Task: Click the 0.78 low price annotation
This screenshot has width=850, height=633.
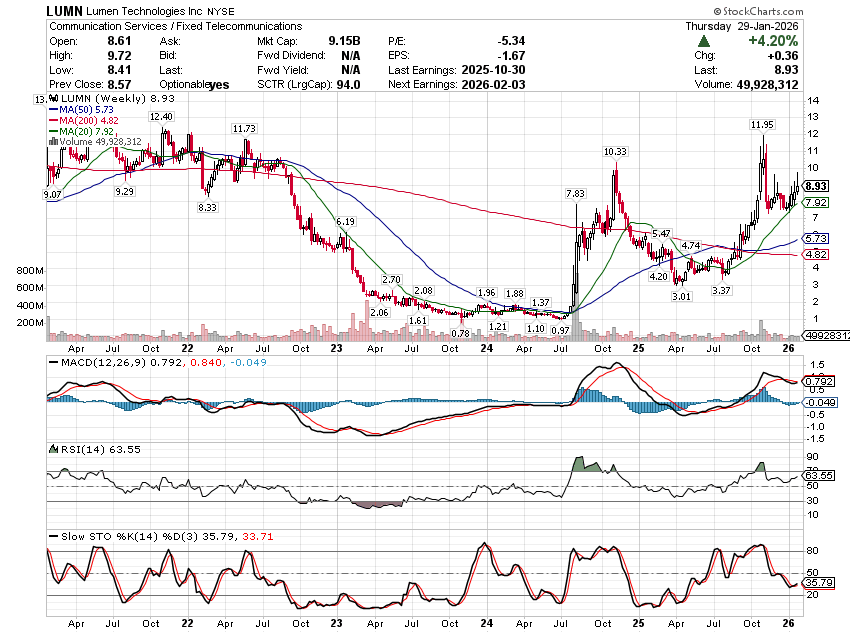Action: [461, 333]
